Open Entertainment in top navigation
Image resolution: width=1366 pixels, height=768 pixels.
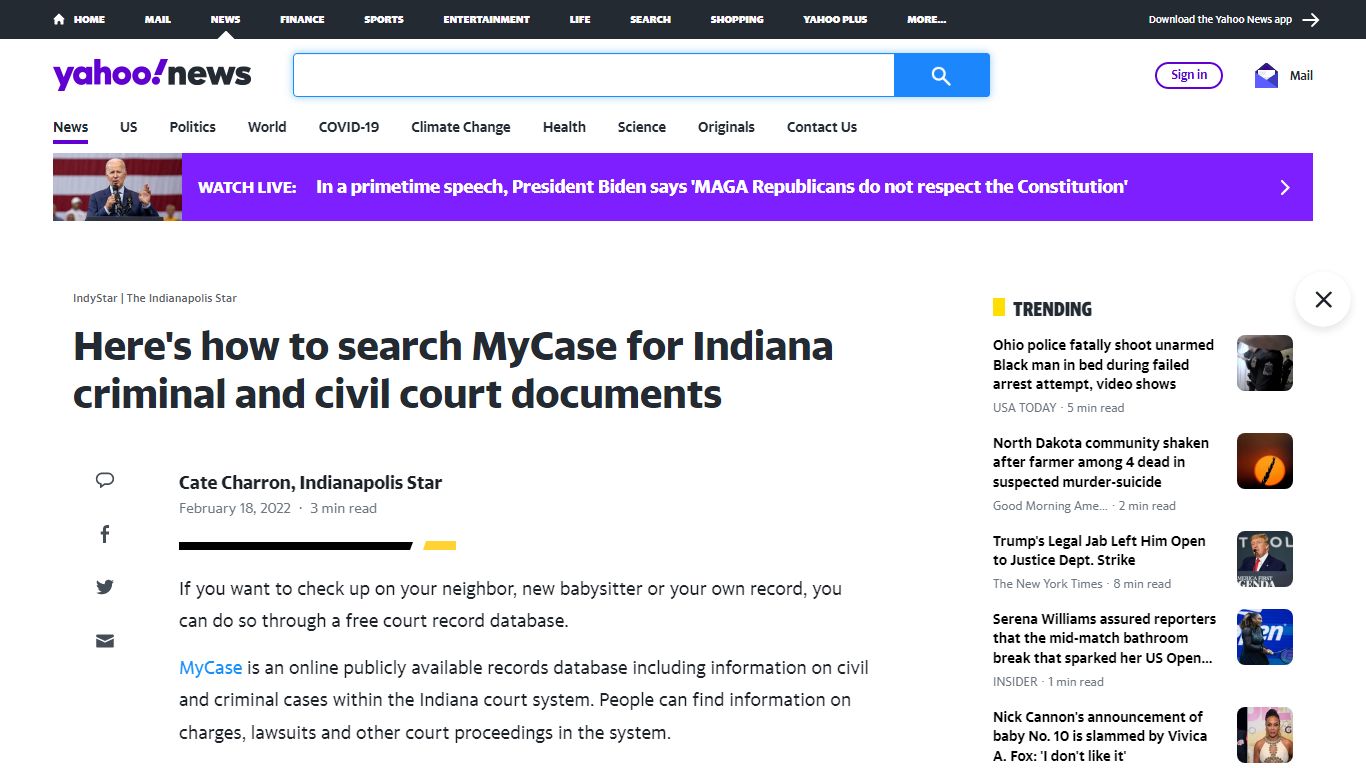(487, 19)
